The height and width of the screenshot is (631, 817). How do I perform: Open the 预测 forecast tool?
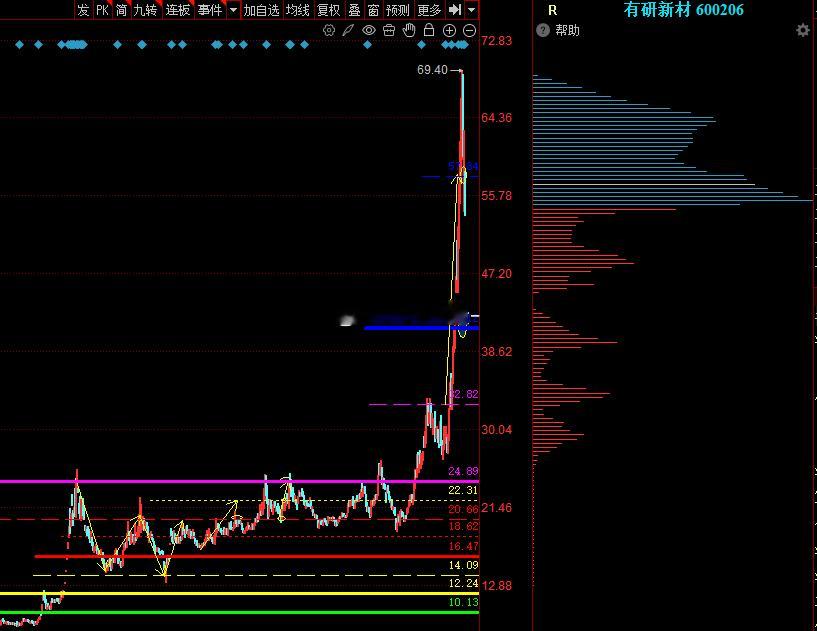tap(398, 10)
